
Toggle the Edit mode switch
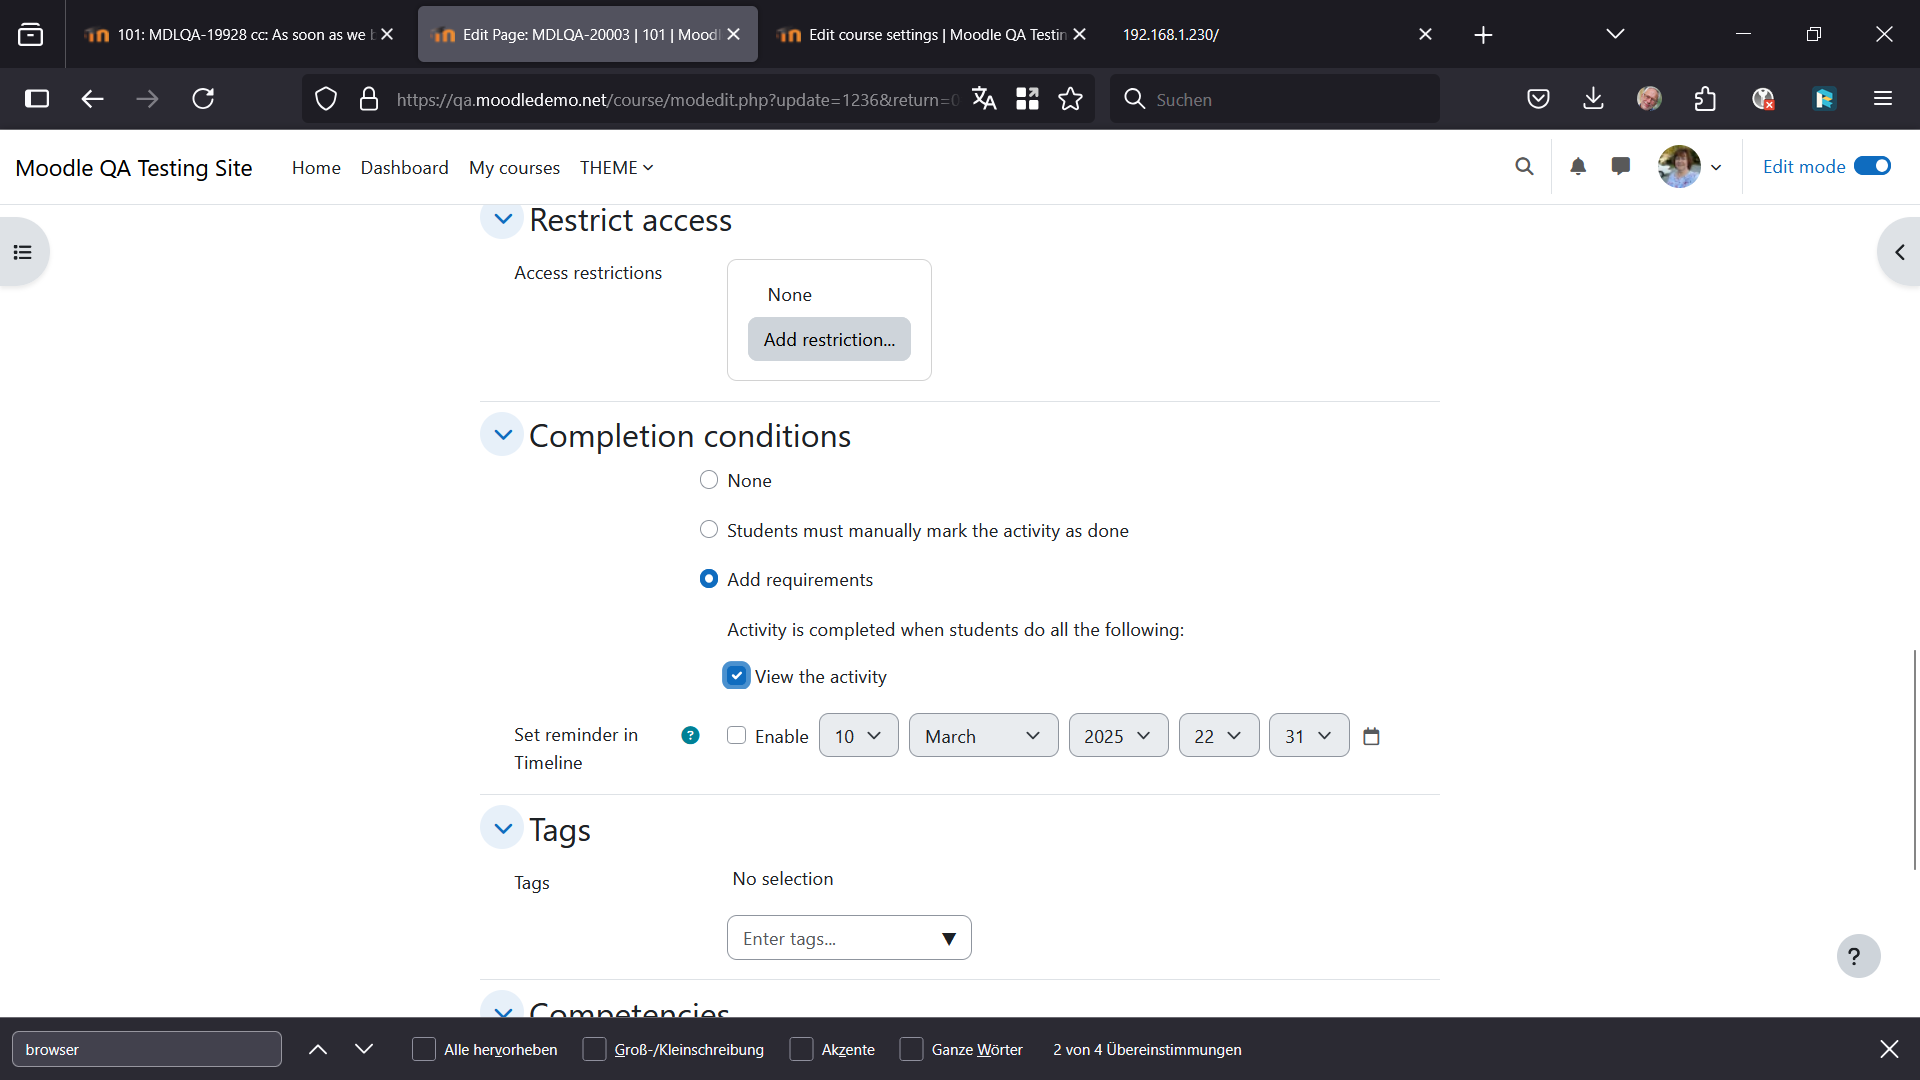(x=1872, y=167)
